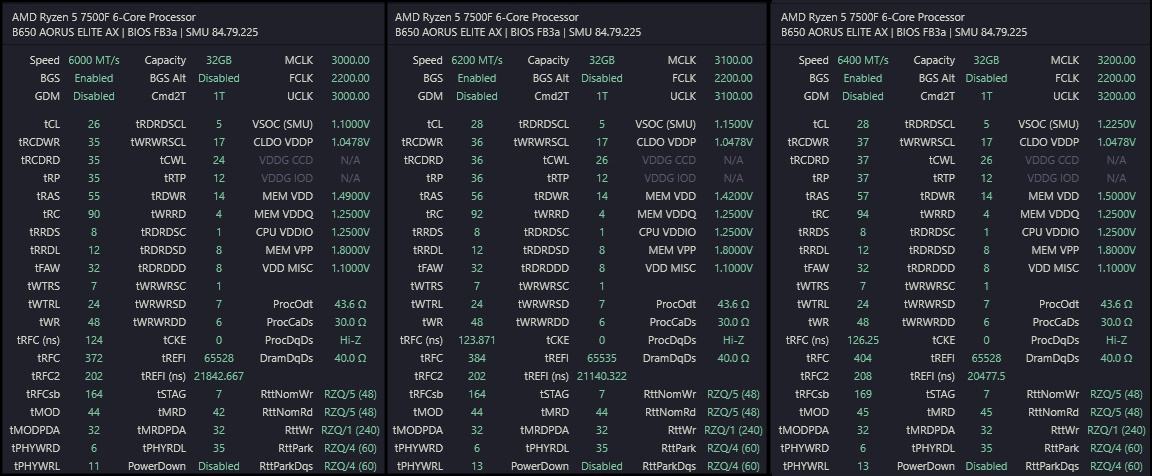Select the MCLK value 3100.00
1152x476 pixels.
point(734,60)
